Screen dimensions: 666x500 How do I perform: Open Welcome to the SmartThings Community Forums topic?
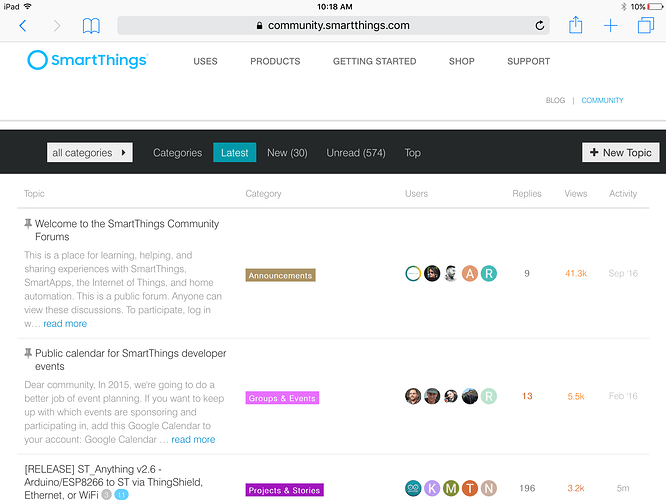[127, 230]
